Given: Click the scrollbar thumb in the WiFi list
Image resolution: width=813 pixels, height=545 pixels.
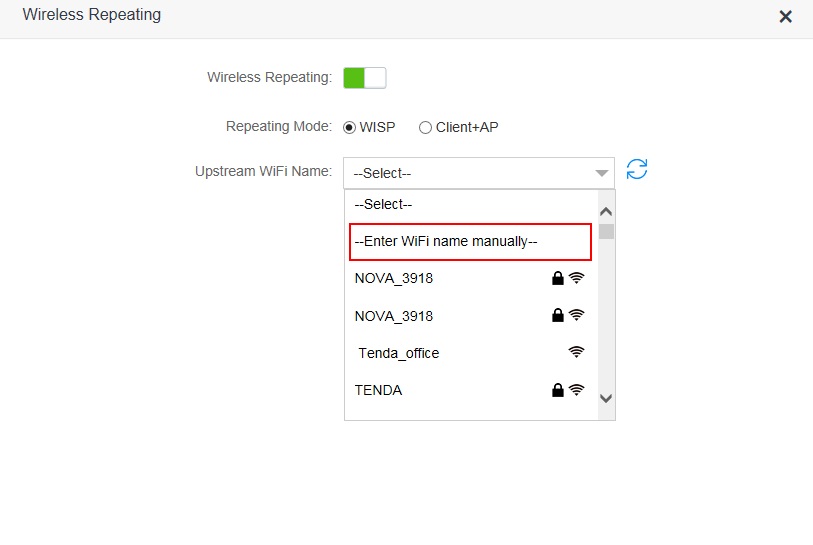Looking at the screenshot, I should pos(606,231).
